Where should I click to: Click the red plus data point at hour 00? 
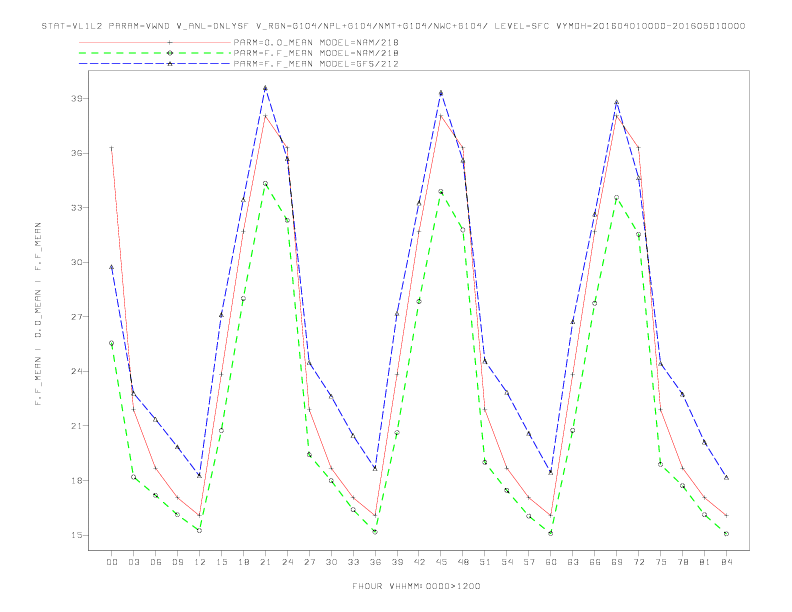[x=112, y=148]
